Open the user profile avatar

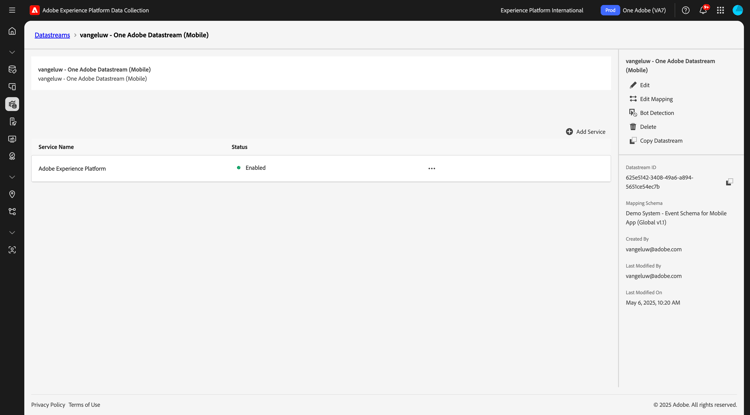click(x=738, y=10)
